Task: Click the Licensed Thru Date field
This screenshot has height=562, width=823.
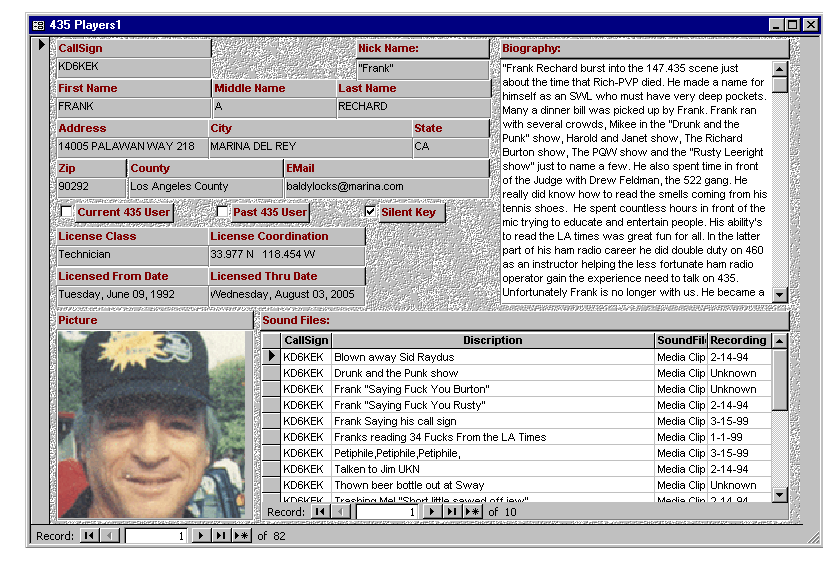Action: (287, 295)
